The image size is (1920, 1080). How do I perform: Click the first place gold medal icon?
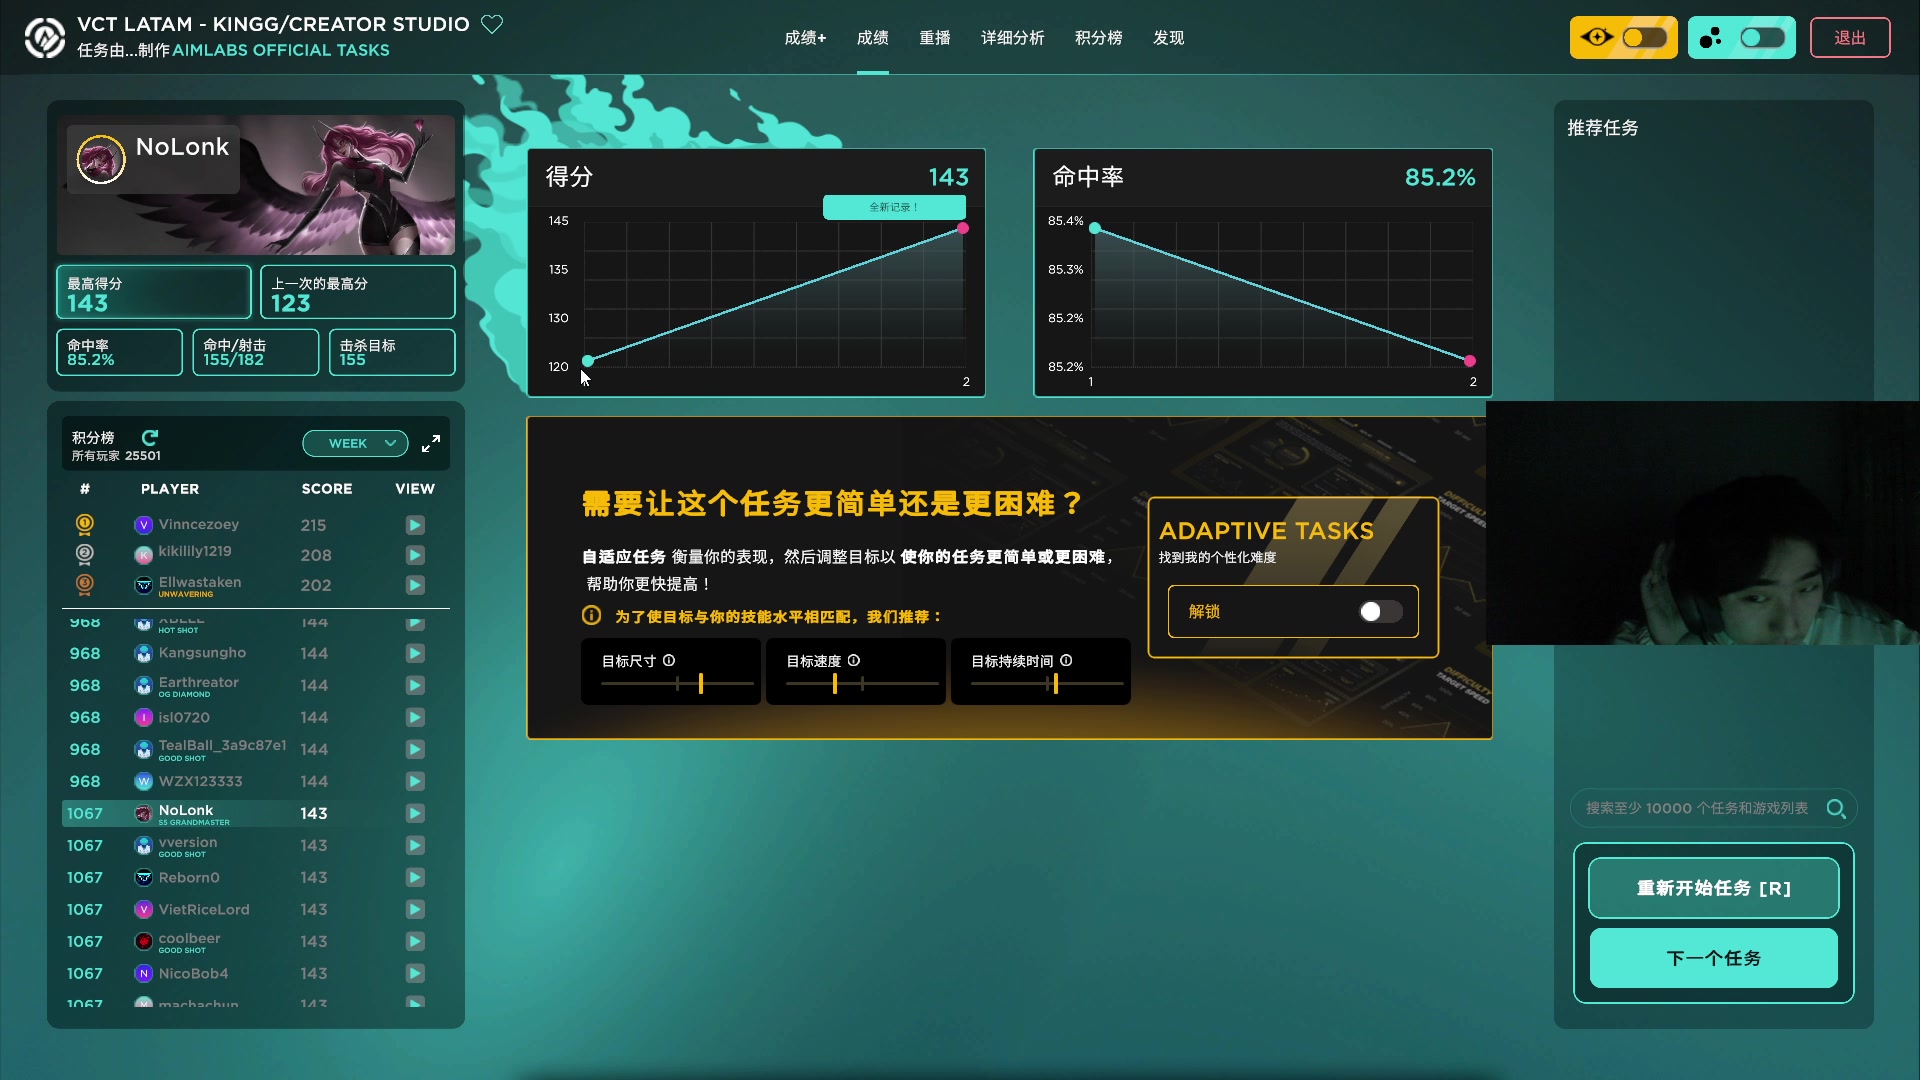(85, 524)
